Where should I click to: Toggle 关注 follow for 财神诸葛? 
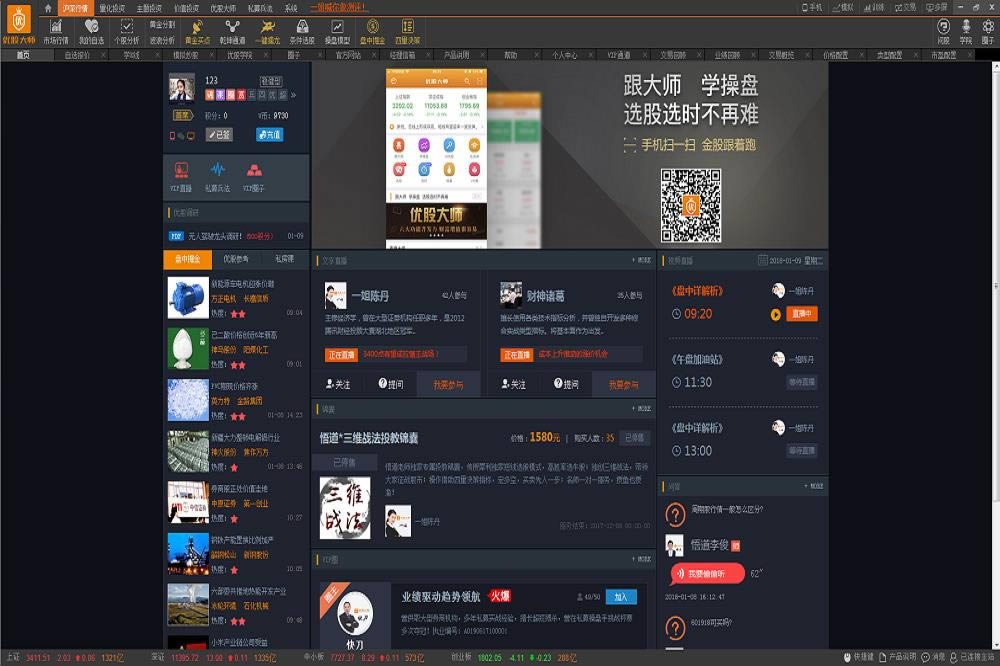coord(512,384)
